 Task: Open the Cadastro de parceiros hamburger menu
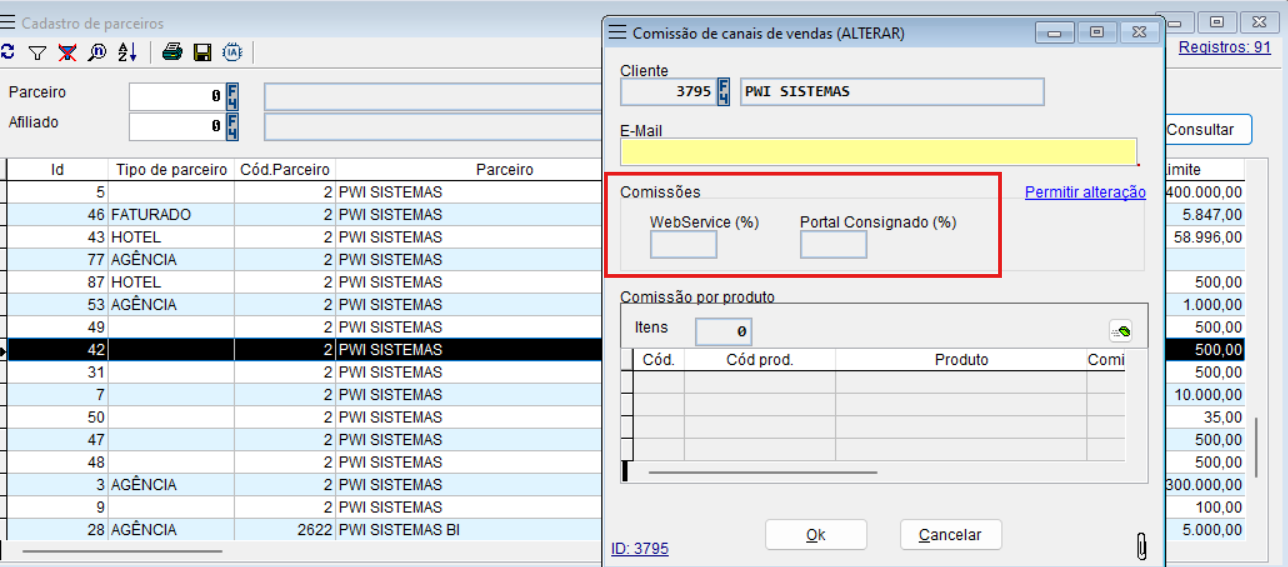tap(8, 23)
